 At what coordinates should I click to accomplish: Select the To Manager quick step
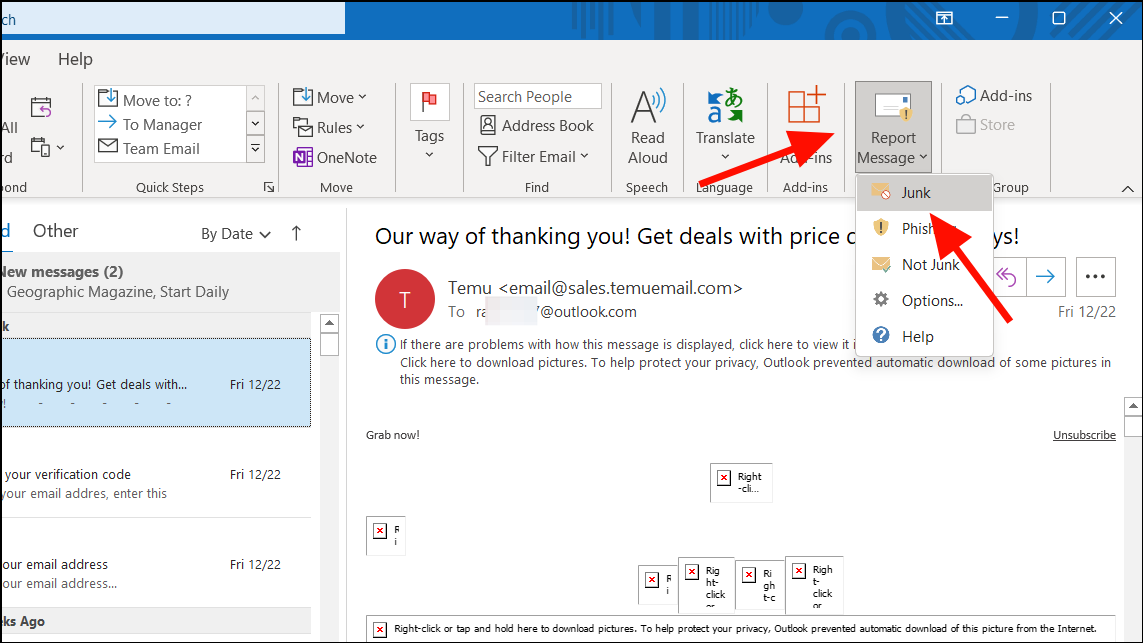click(x=171, y=124)
